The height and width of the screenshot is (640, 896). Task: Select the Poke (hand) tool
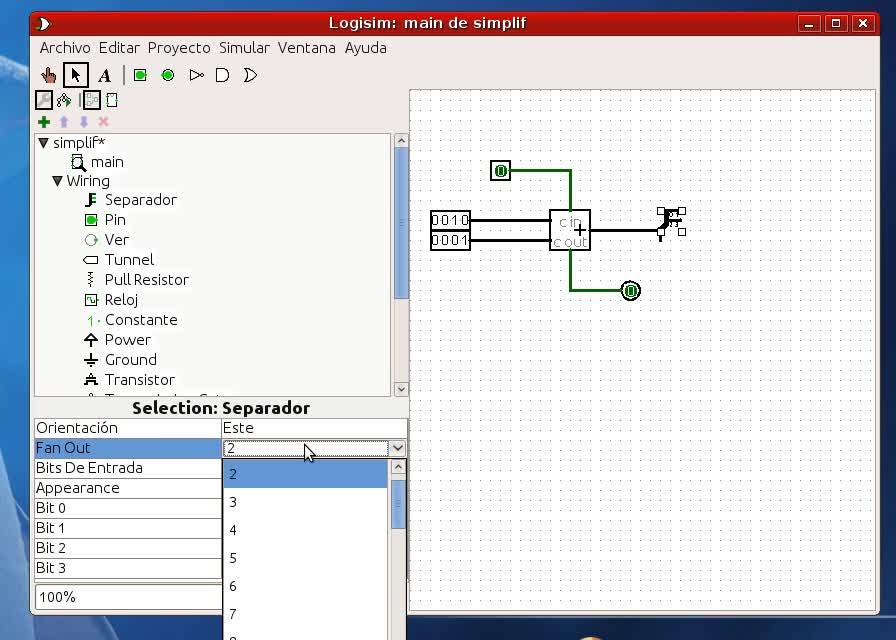pyautogui.click(x=48, y=75)
